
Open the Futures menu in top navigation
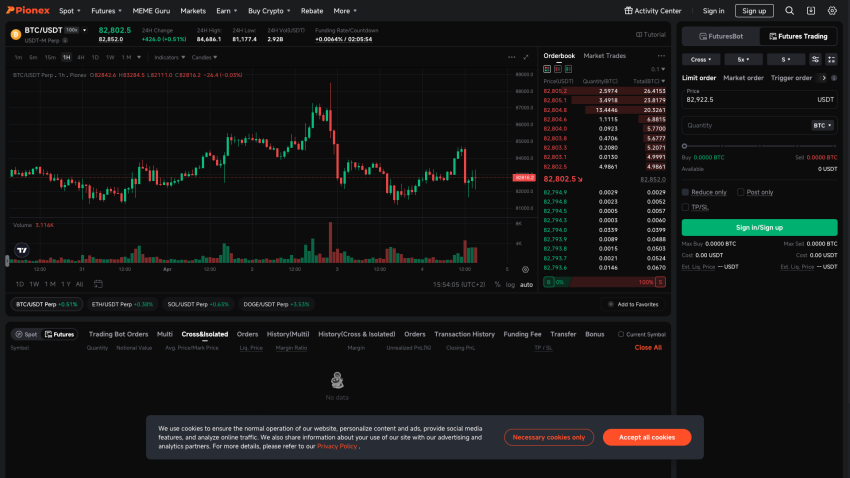click(106, 11)
